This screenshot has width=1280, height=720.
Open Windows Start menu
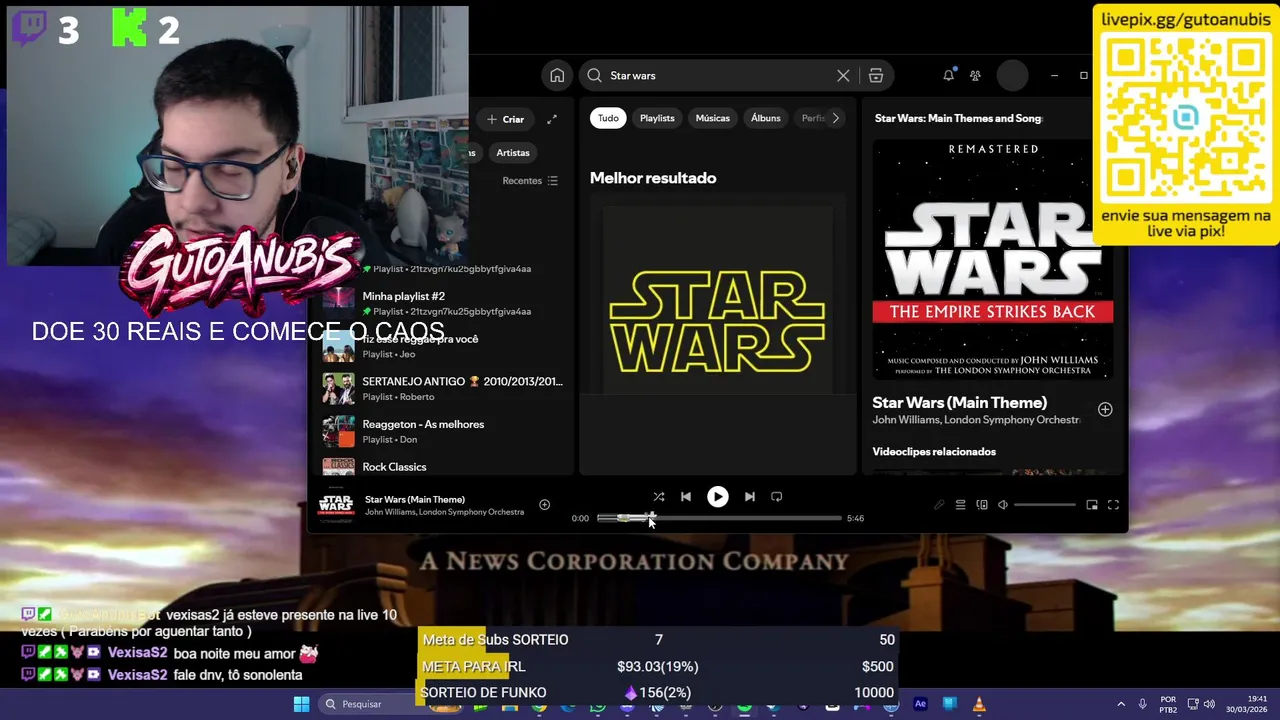[301, 704]
